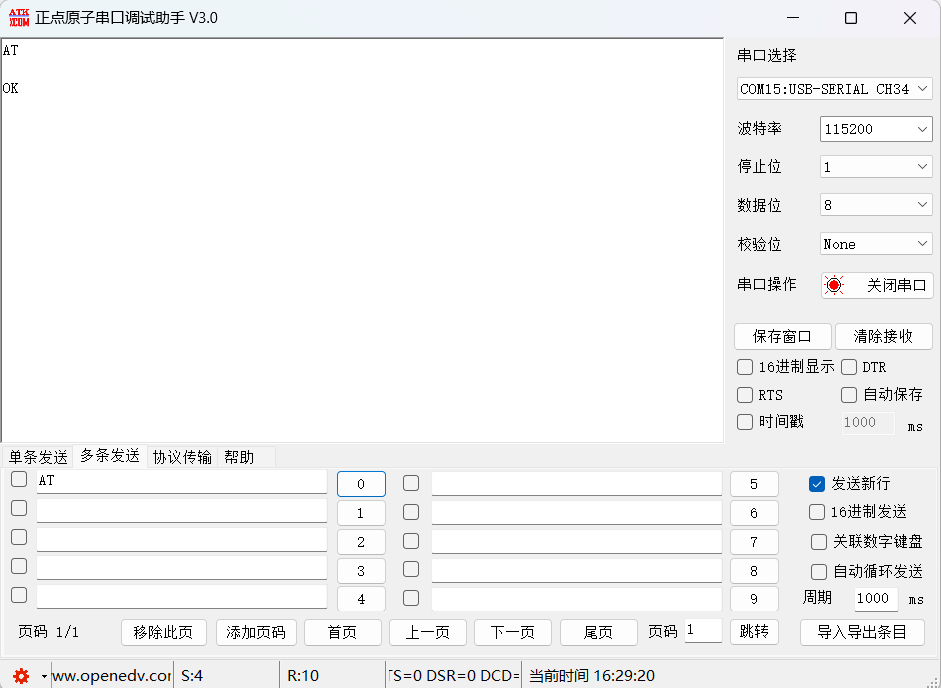
Task: Click the 当前时间 16:29:20 status text
Action: tap(592, 676)
